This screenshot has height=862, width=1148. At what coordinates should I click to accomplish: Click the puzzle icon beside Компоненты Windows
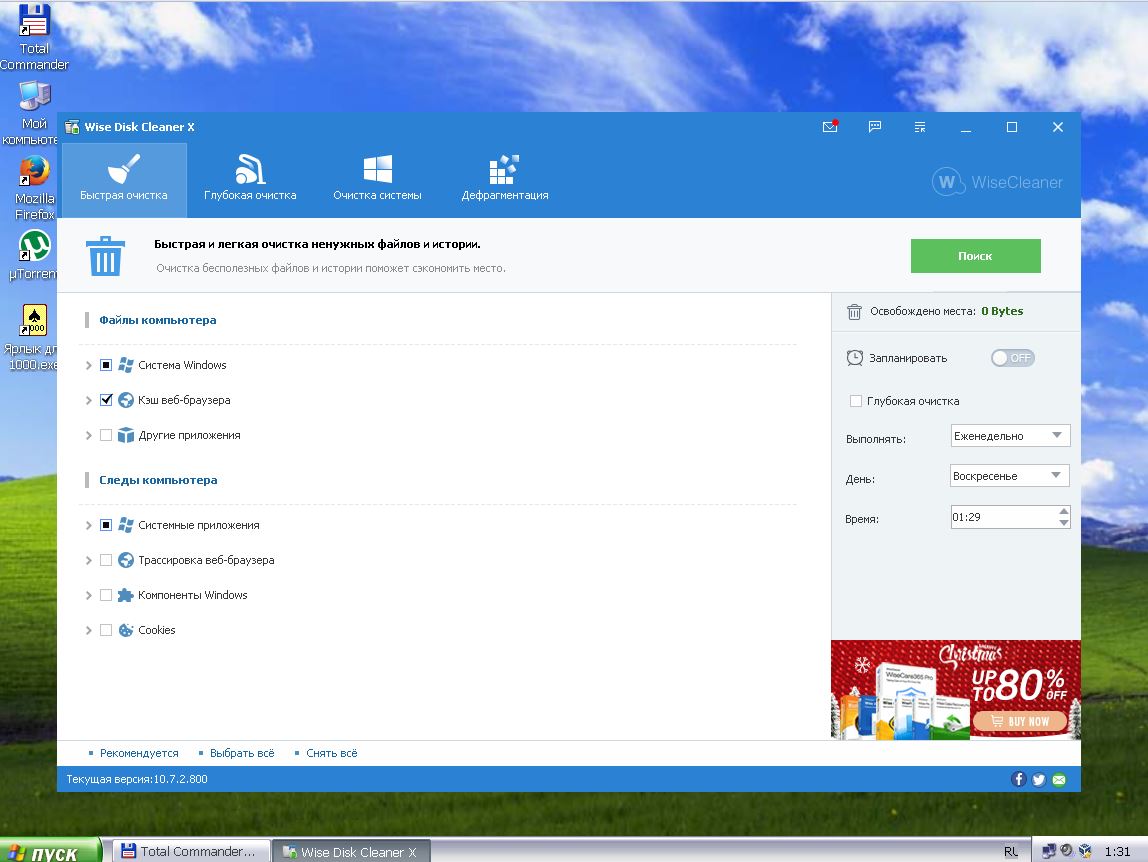(x=126, y=595)
